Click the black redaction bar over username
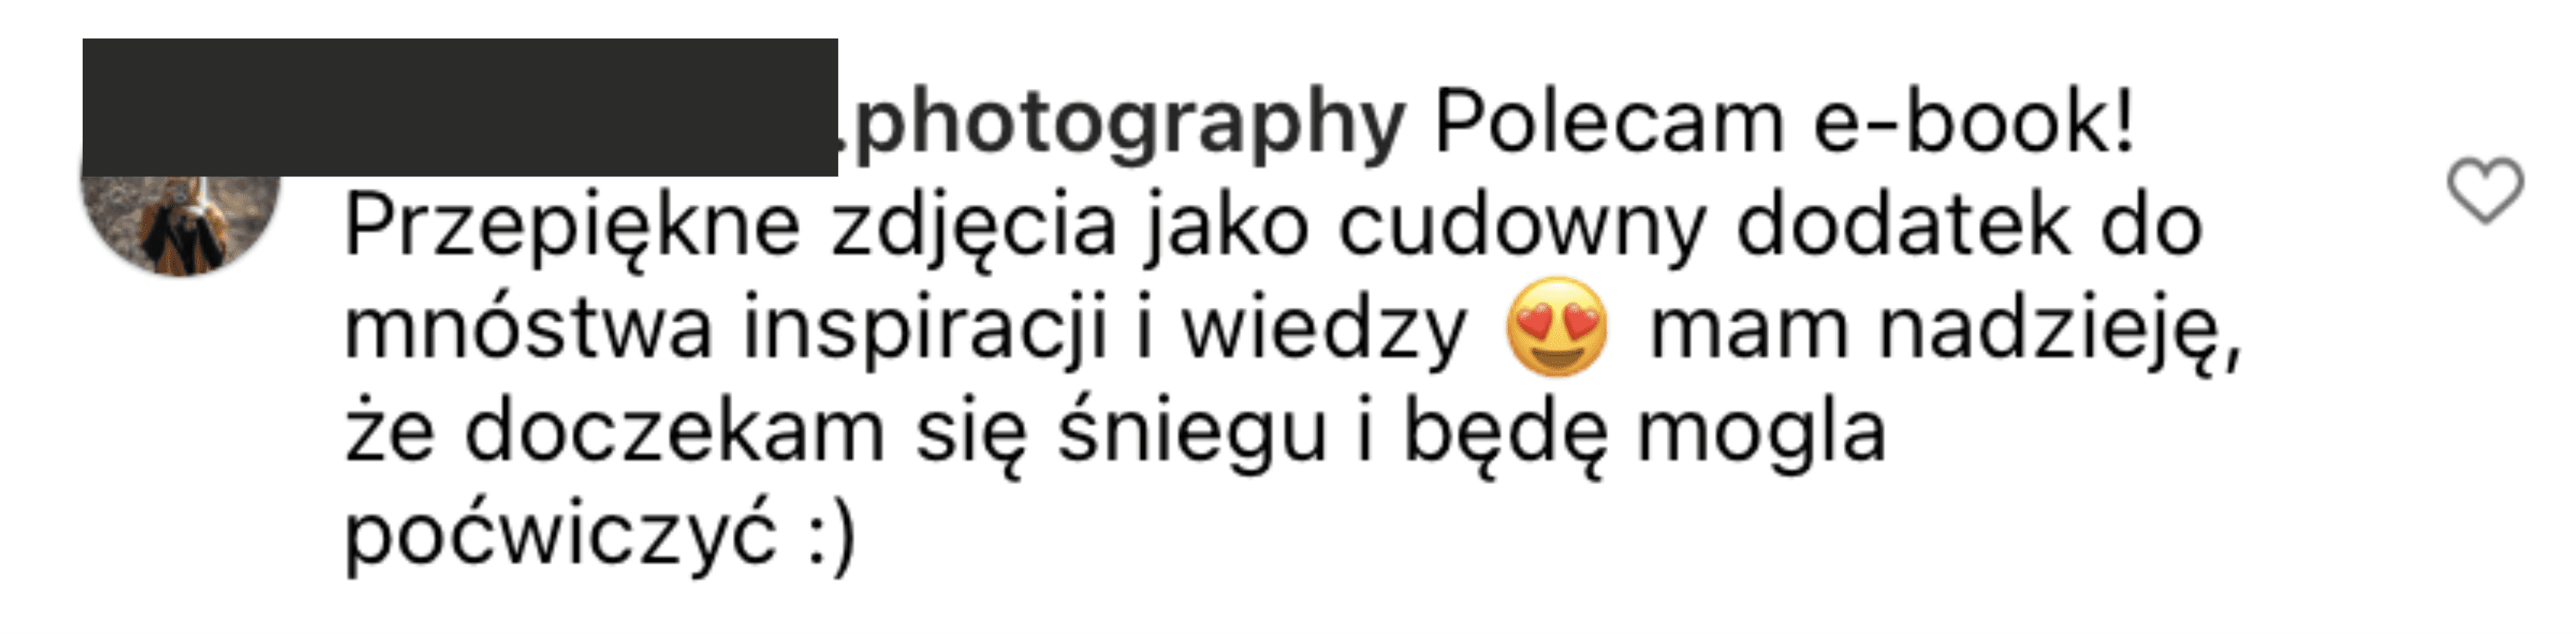The width and height of the screenshot is (2576, 634). [x=460, y=107]
